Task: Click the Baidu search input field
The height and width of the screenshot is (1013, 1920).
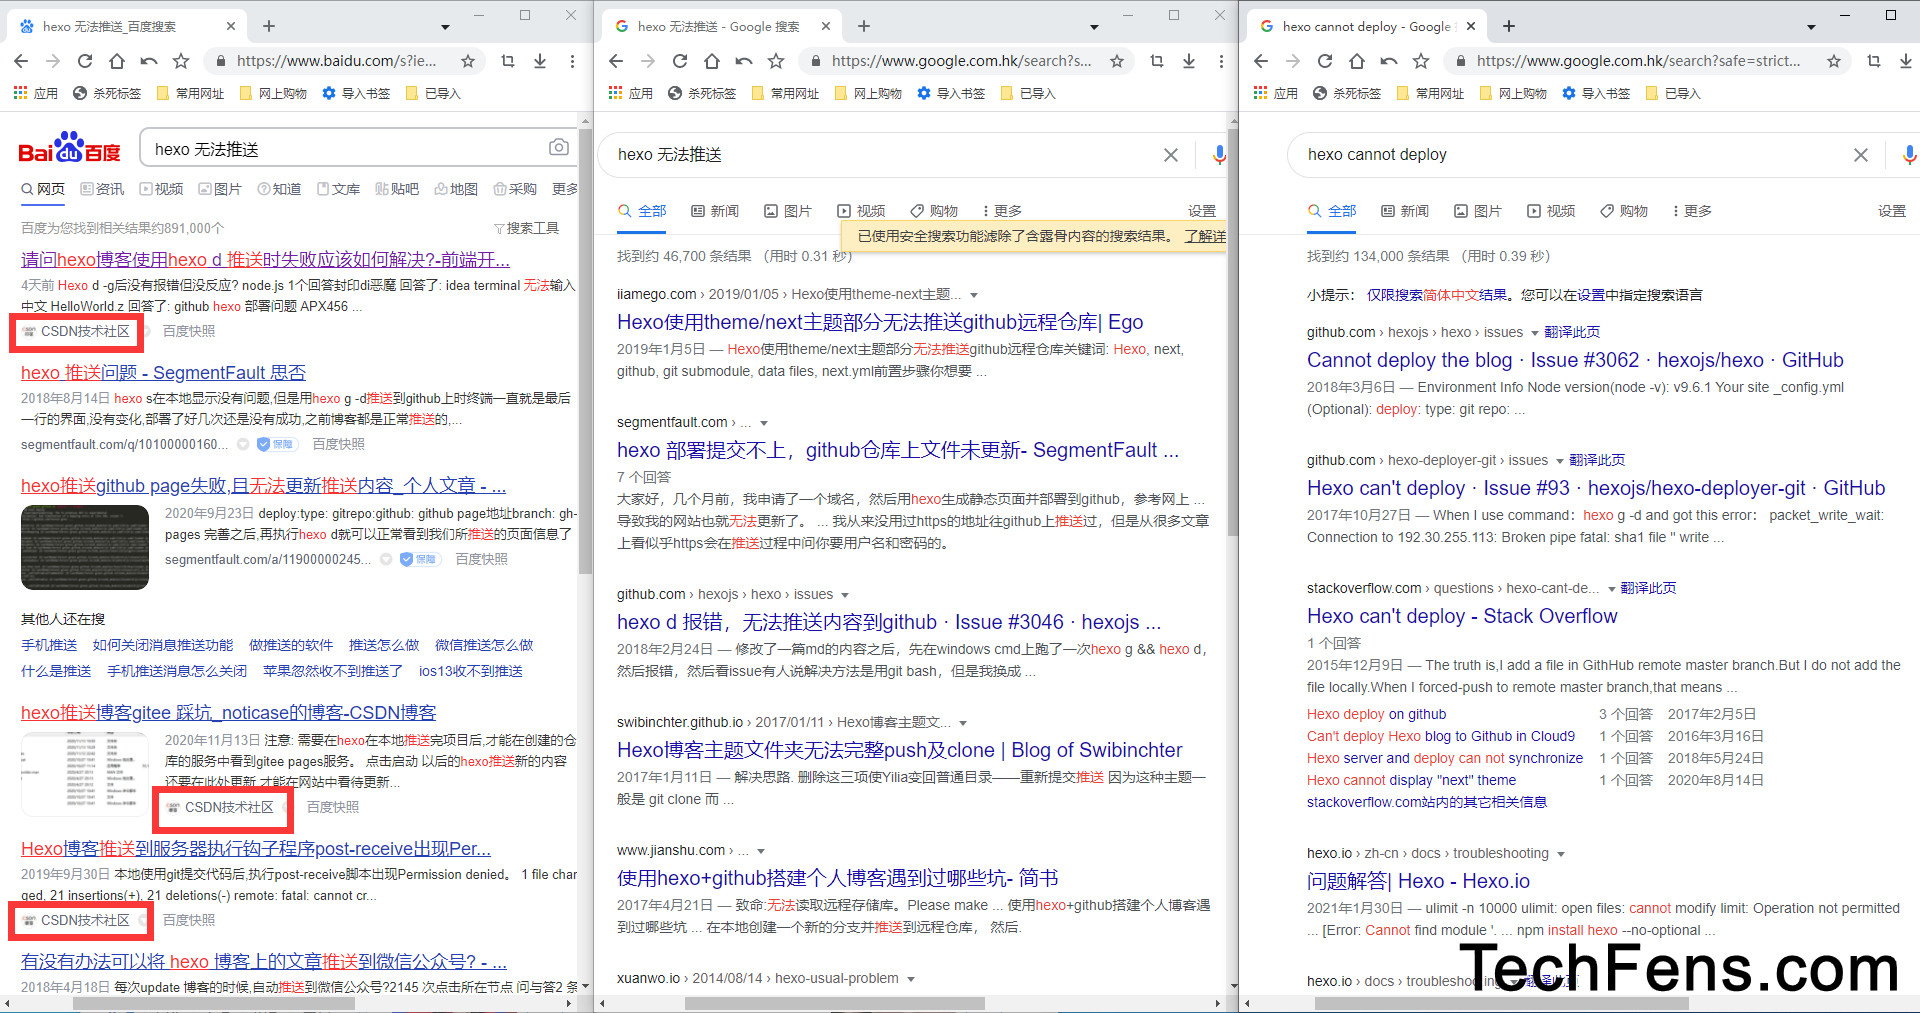Action: [340, 149]
